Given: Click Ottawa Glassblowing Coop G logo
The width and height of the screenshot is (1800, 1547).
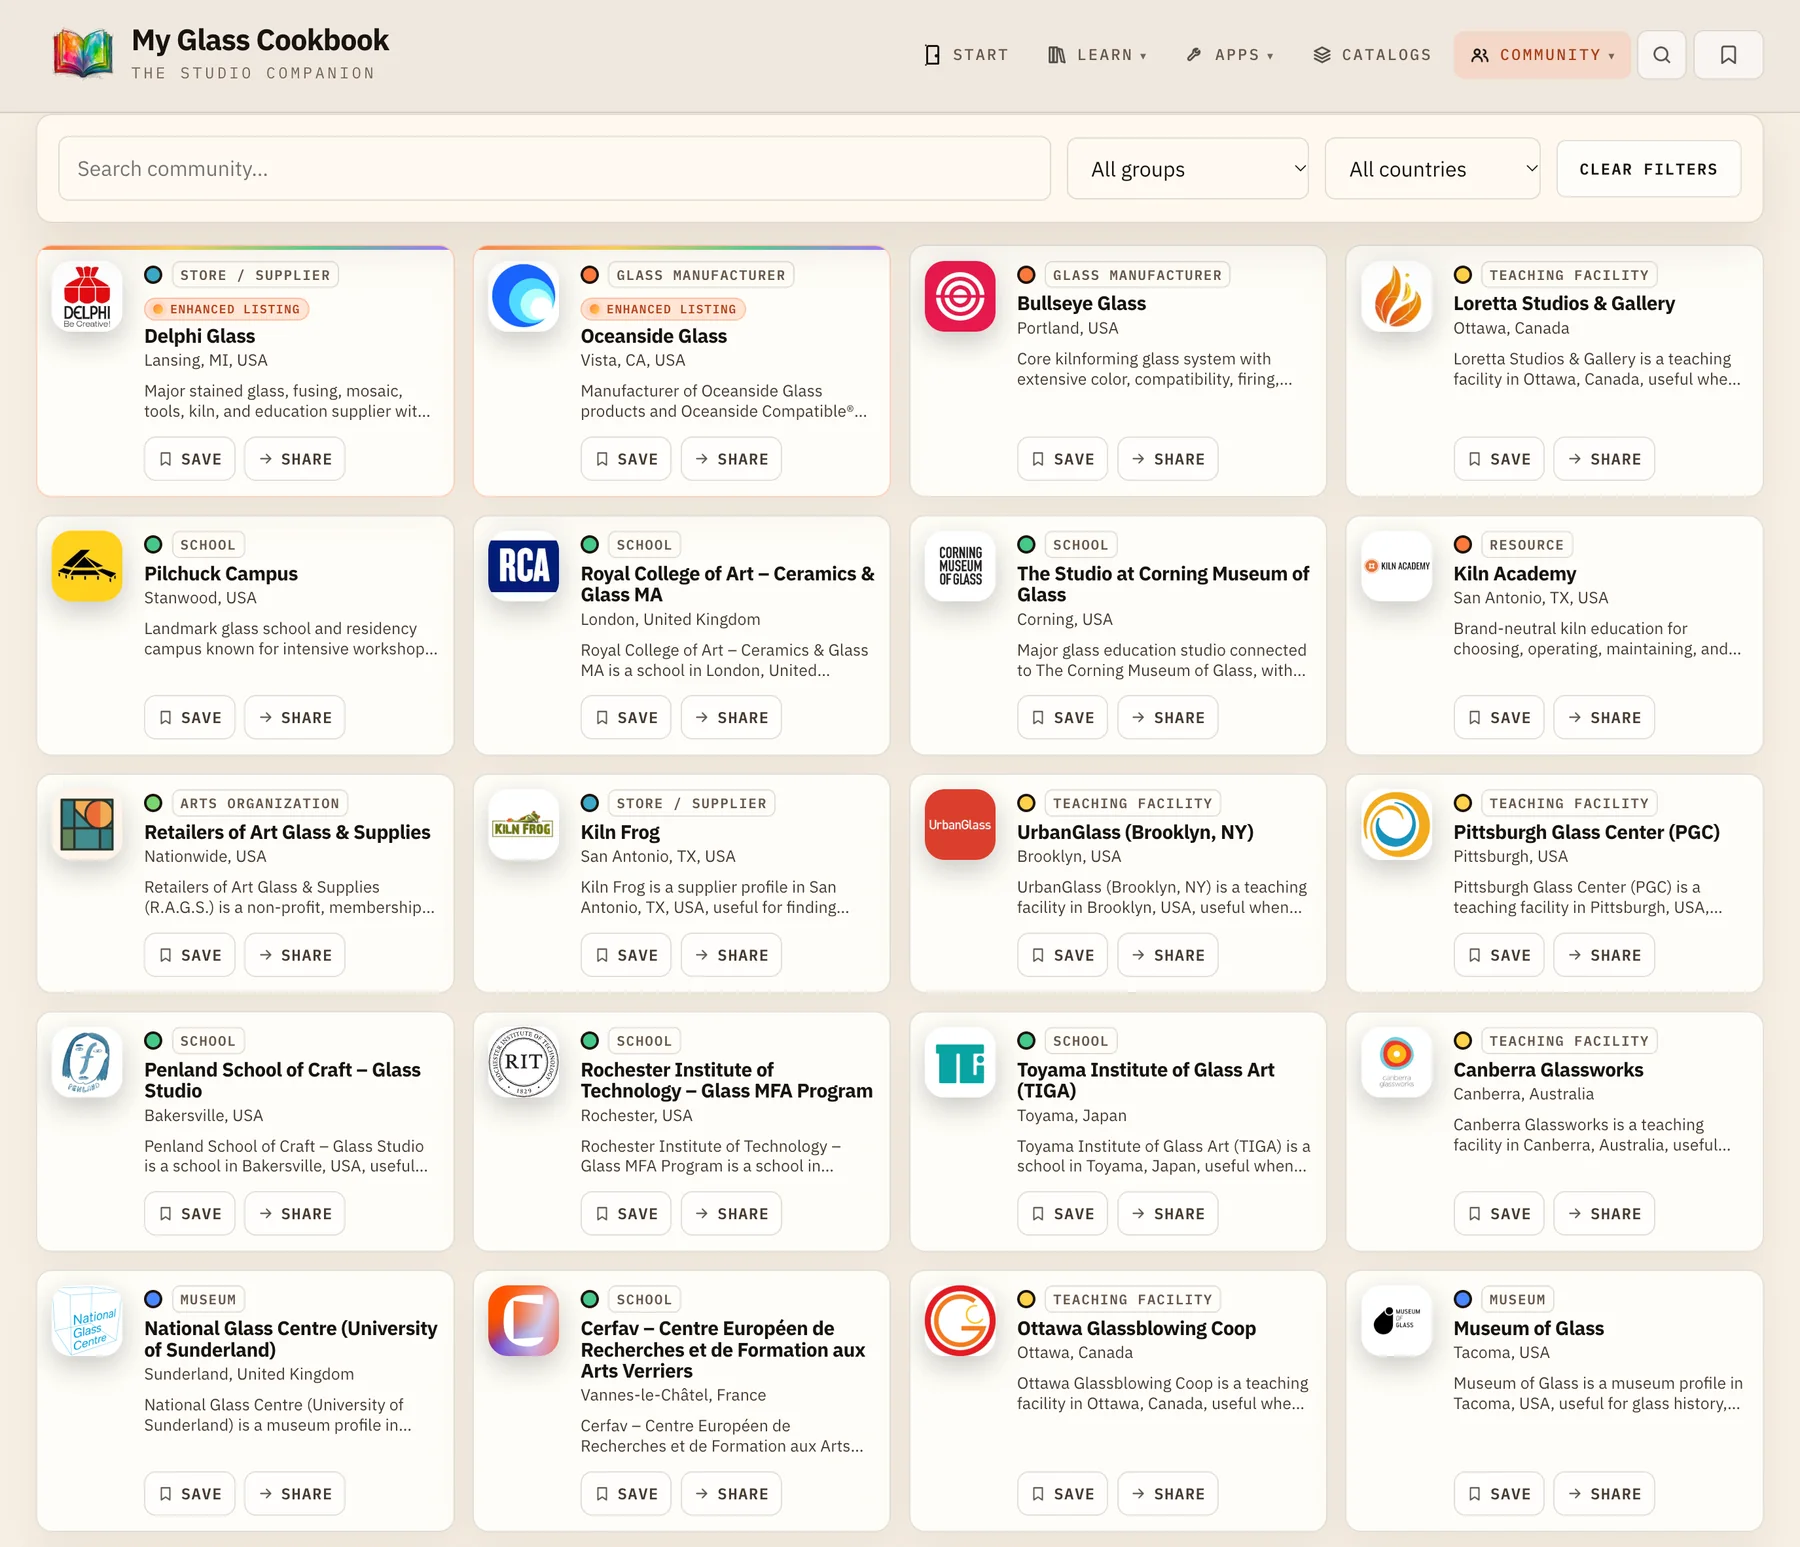Looking at the screenshot, I should point(960,1321).
